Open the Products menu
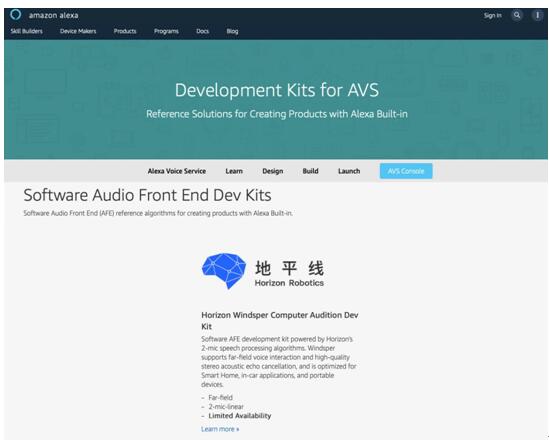The image size is (549, 444). 125,31
